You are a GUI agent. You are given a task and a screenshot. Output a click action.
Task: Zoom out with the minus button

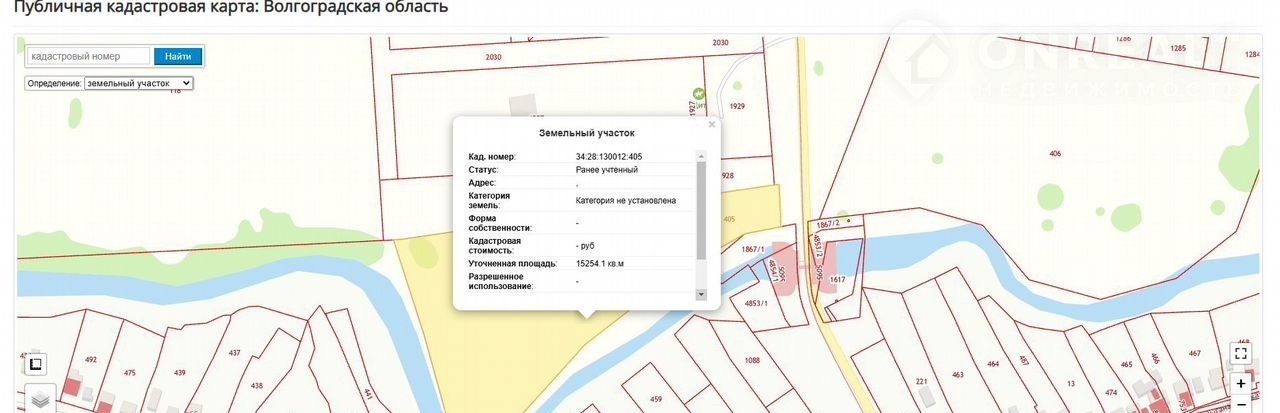coord(1240,404)
